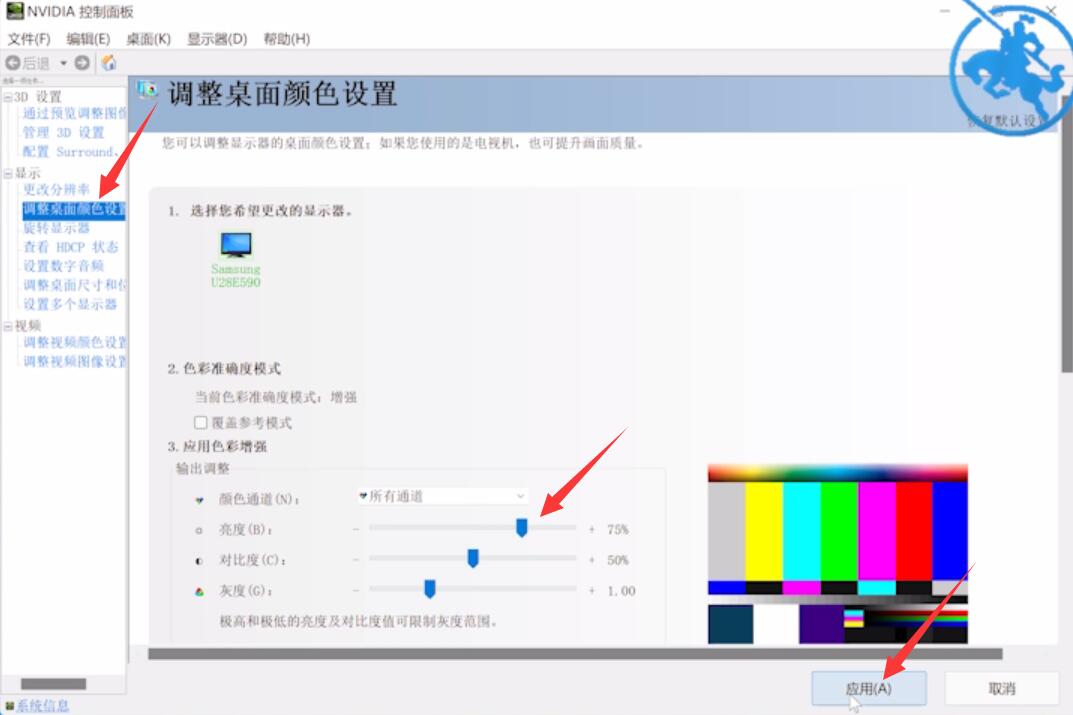Open the 编辑(E) menu

click(x=88, y=39)
